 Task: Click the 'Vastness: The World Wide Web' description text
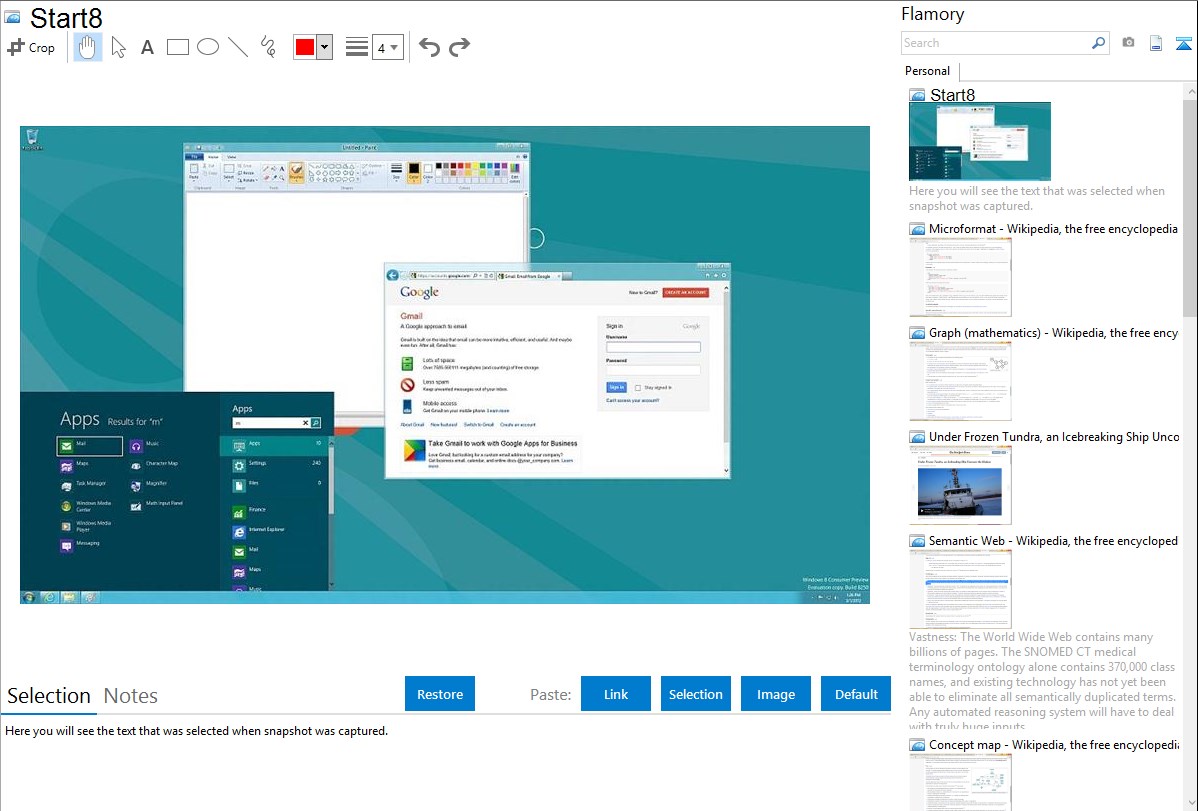(x=1042, y=682)
